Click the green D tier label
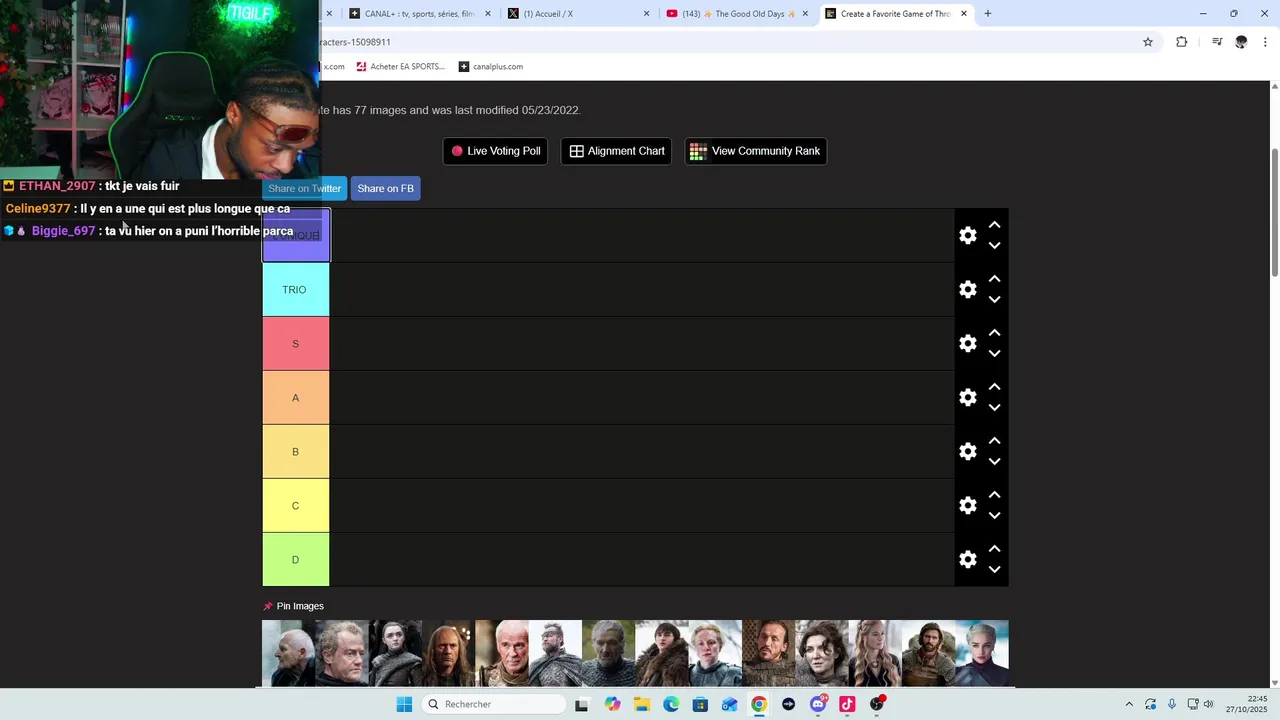The height and width of the screenshot is (720, 1280). pos(295,560)
